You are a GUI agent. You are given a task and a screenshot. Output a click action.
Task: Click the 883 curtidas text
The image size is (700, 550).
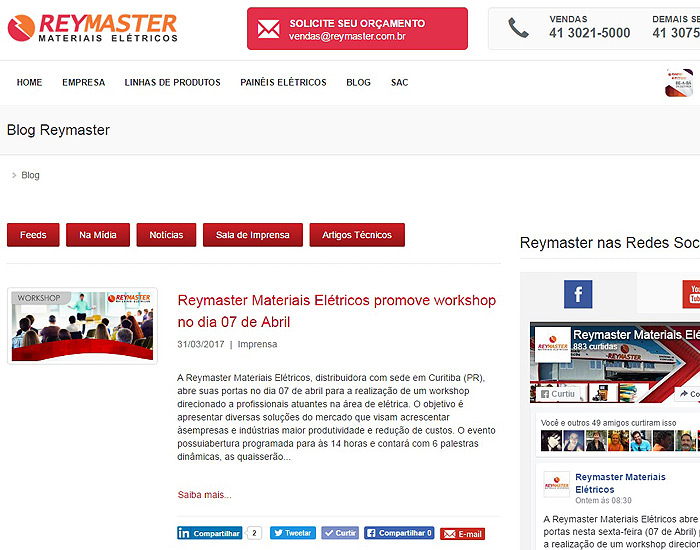click(595, 346)
